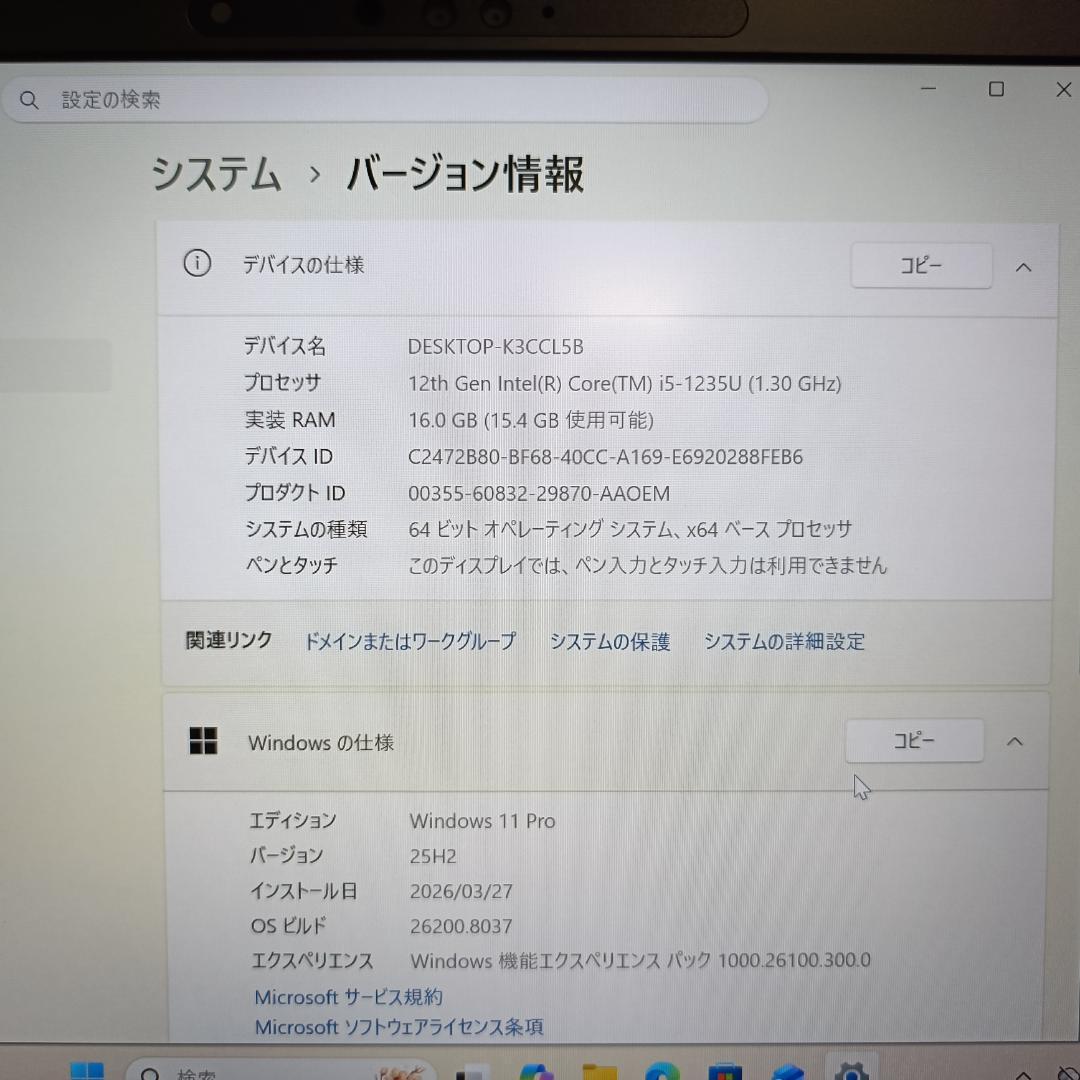
Task: Click the info icon beside デバイスの仕様
Action: tap(197, 264)
